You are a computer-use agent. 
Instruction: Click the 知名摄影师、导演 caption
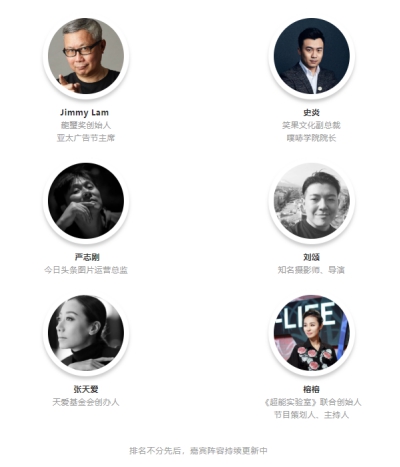(x=311, y=270)
